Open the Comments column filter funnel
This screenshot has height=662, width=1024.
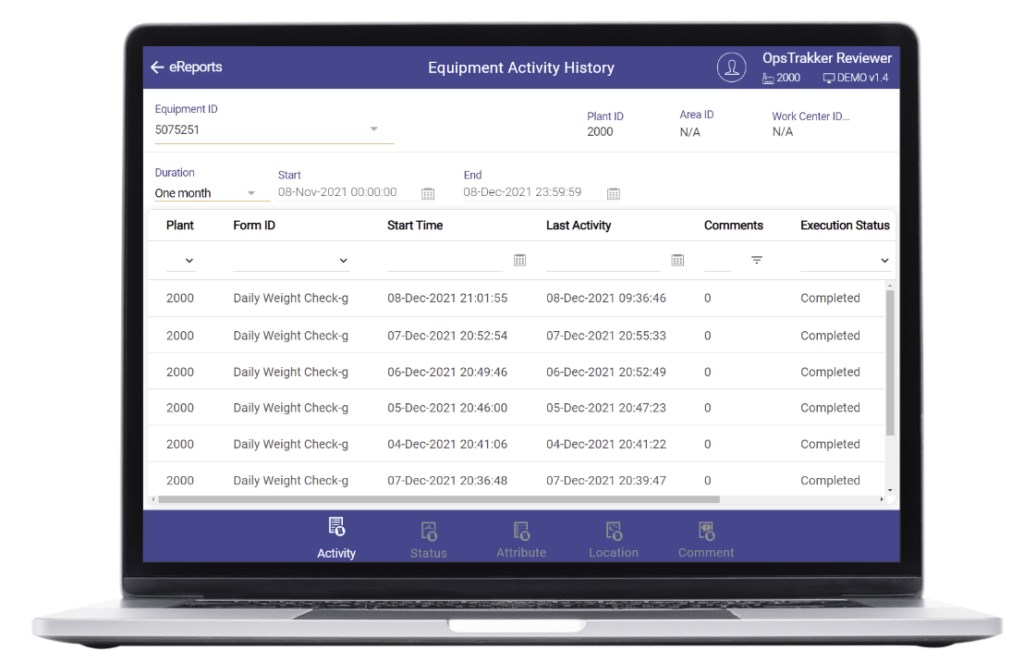tap(757, 260)
